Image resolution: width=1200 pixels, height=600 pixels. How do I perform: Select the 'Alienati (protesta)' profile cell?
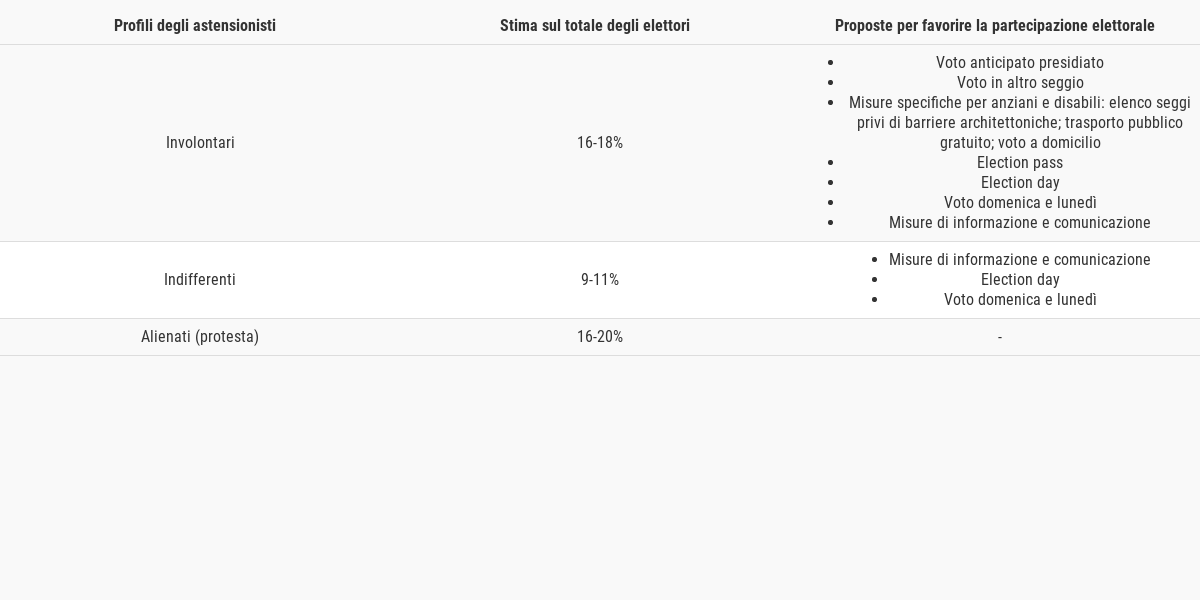[x=200, y=337]
